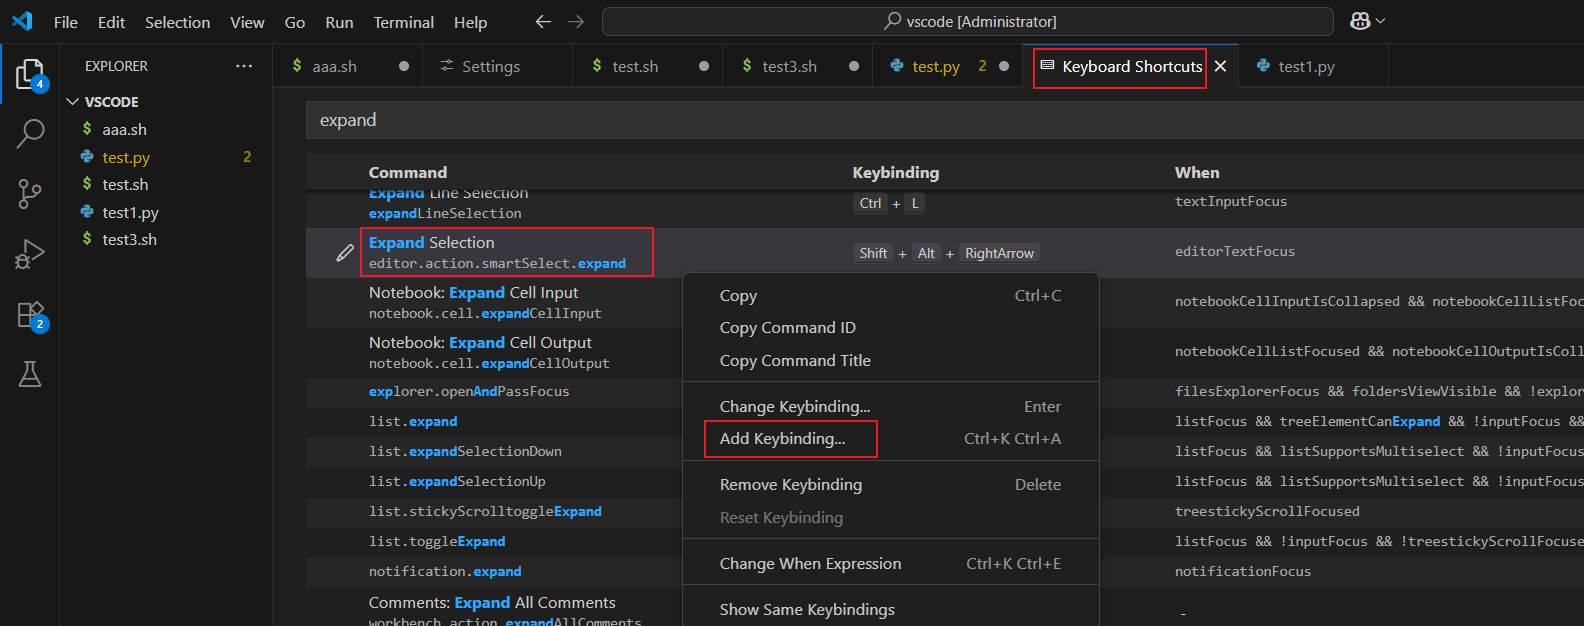The image size is (1584, 626).
Task: Open the dropdown arrow beside Copilot icon
Action: [1381, 21]
